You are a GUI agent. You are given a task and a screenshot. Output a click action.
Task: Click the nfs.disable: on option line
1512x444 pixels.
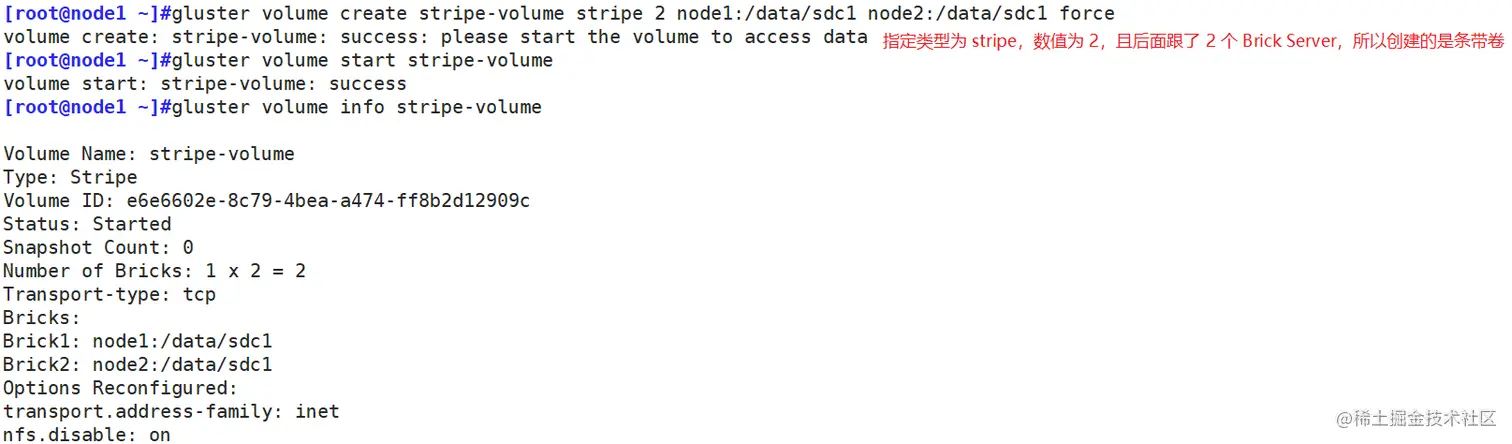[x=87, y=434]
